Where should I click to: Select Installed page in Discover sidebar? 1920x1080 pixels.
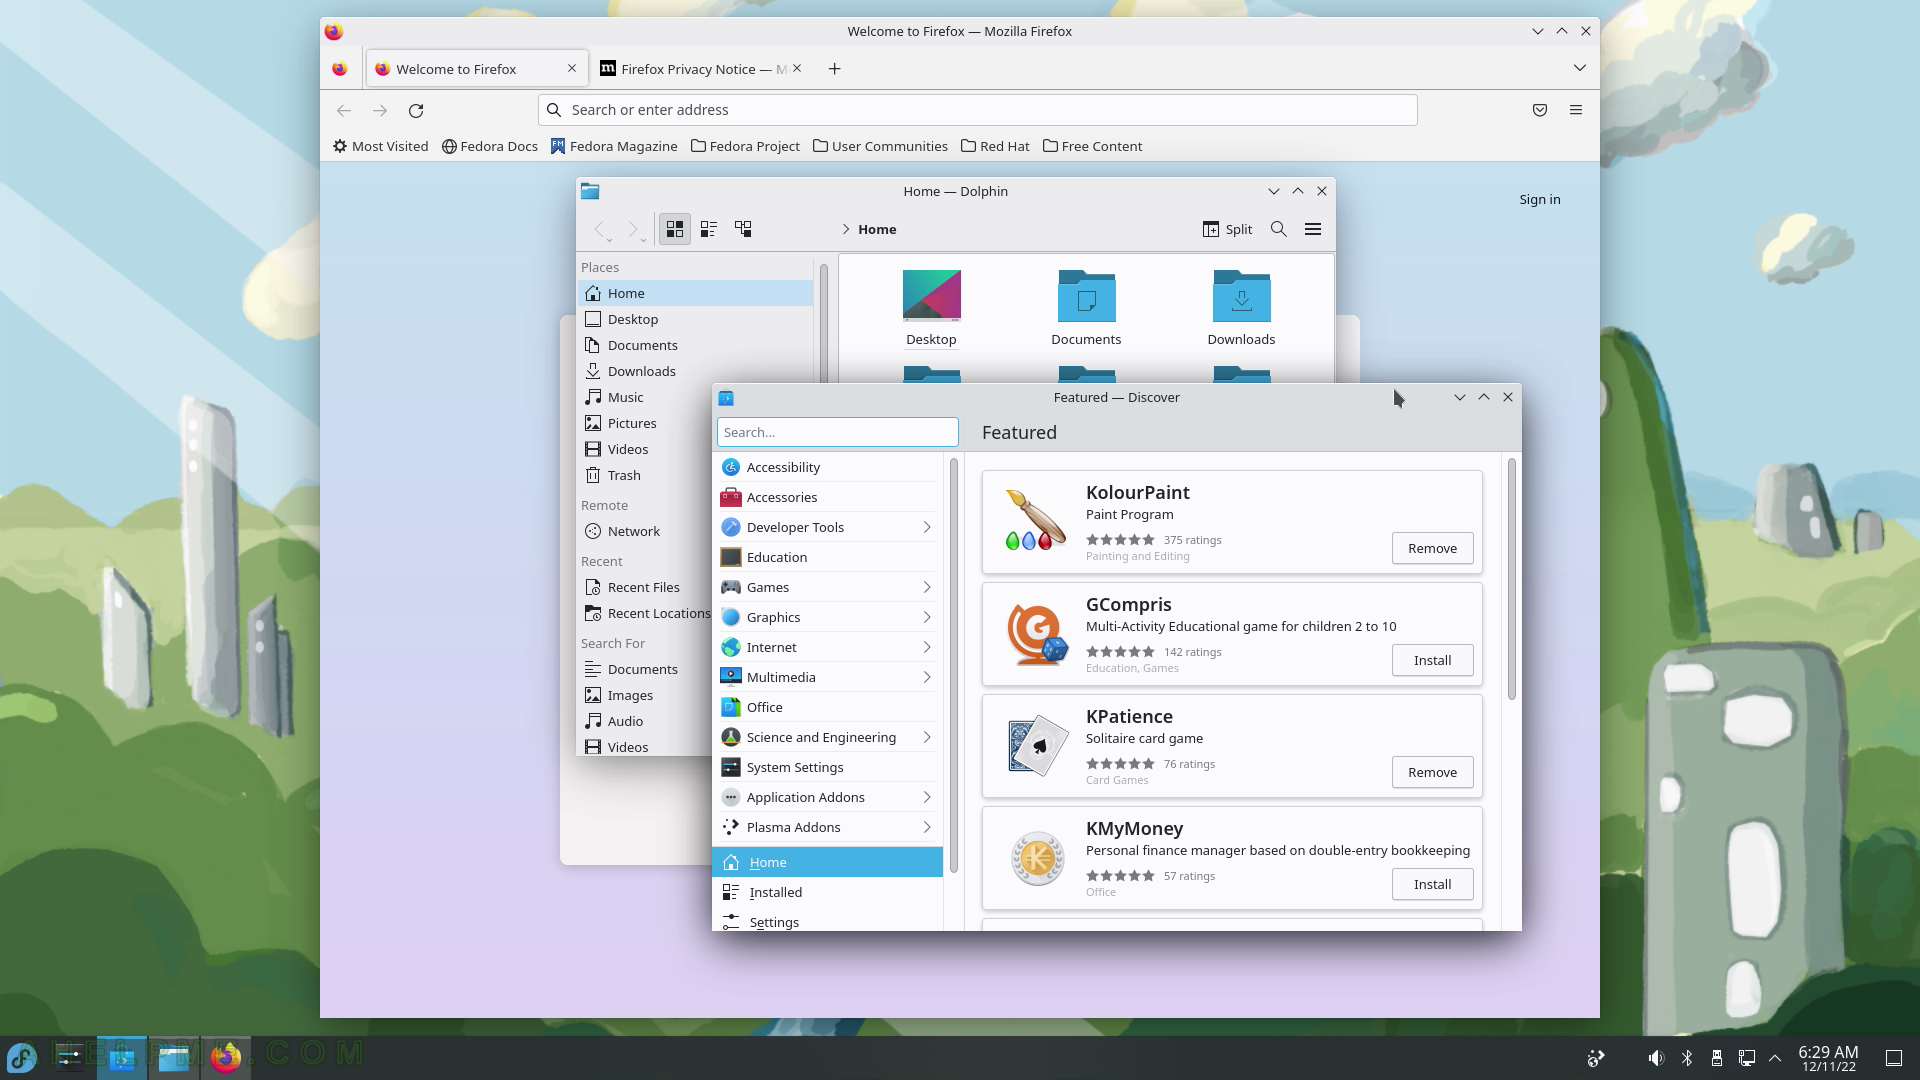[x=827, y=892]
